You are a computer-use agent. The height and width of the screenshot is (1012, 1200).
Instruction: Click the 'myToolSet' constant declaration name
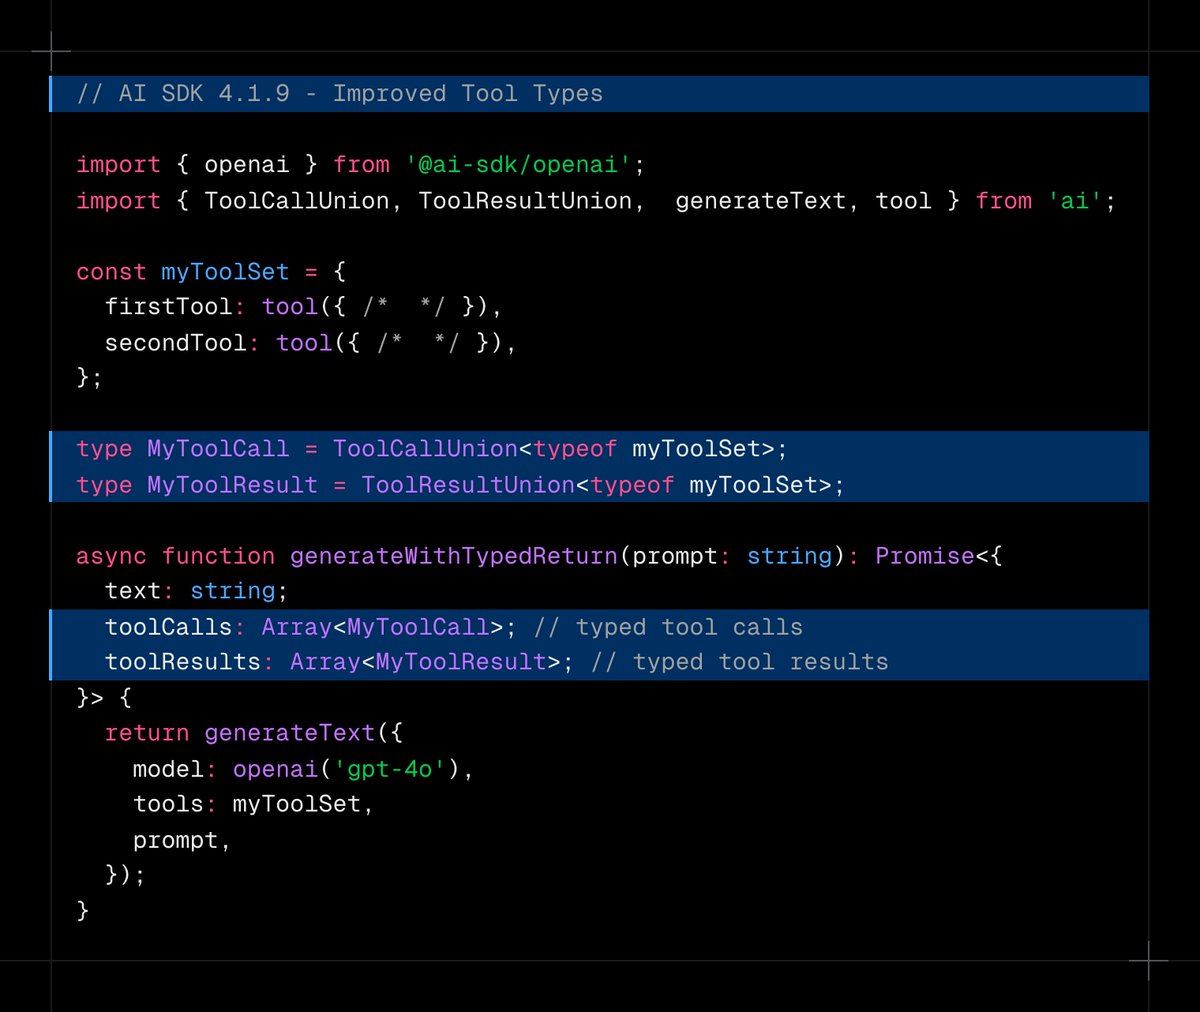click(225, 272)
